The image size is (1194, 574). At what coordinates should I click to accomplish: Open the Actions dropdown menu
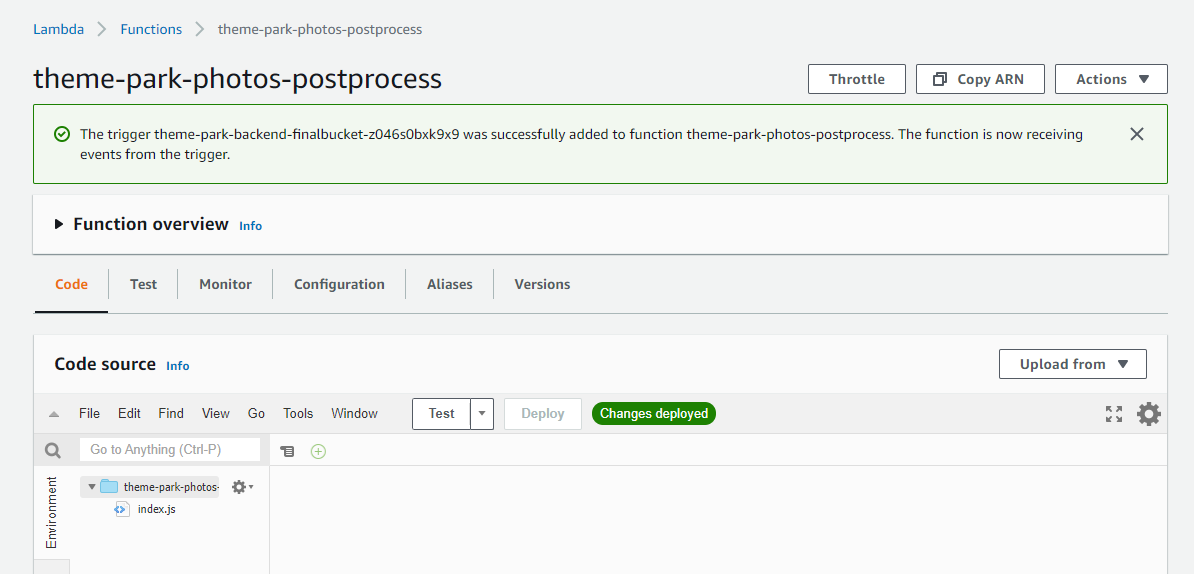coord(1111,79)
